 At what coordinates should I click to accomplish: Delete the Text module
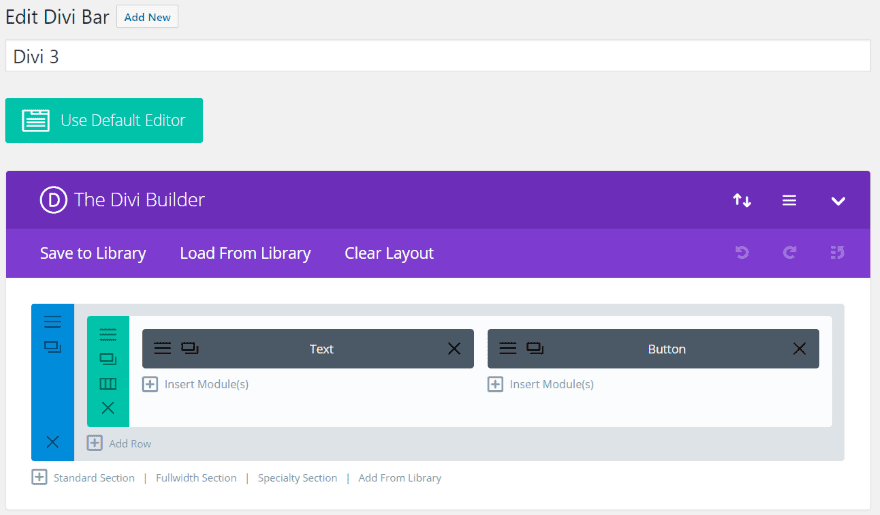click(454, 349)
